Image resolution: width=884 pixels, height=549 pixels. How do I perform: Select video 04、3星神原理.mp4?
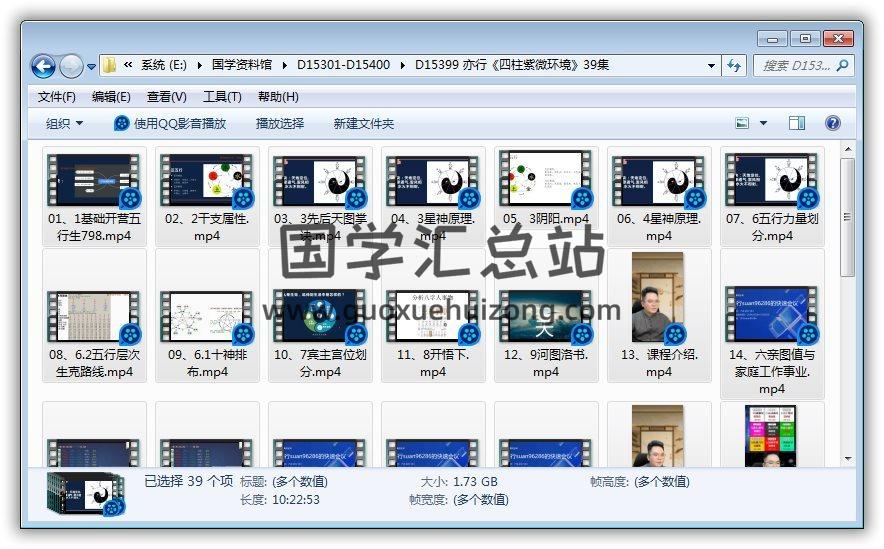tap(433, 196)
